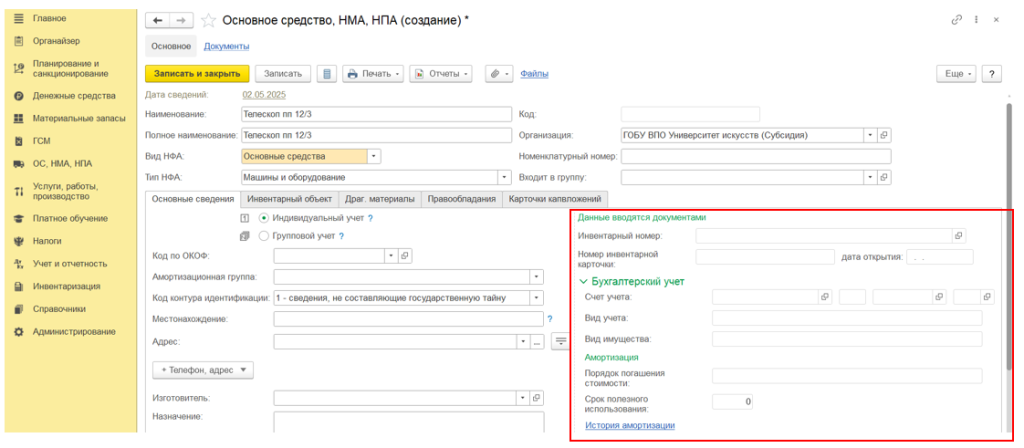
Task: Expand the Изготовитель dropdown arrow
Action: click(x=523, y=398)
